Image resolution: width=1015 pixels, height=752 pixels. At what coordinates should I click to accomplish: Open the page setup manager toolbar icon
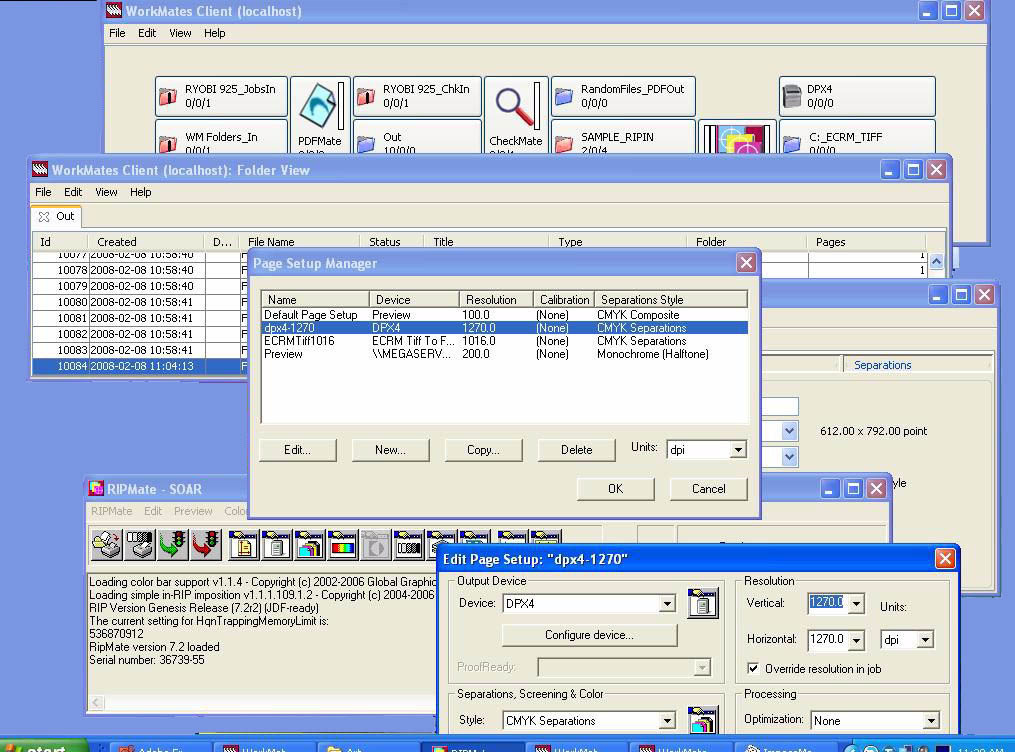point(243,544)
